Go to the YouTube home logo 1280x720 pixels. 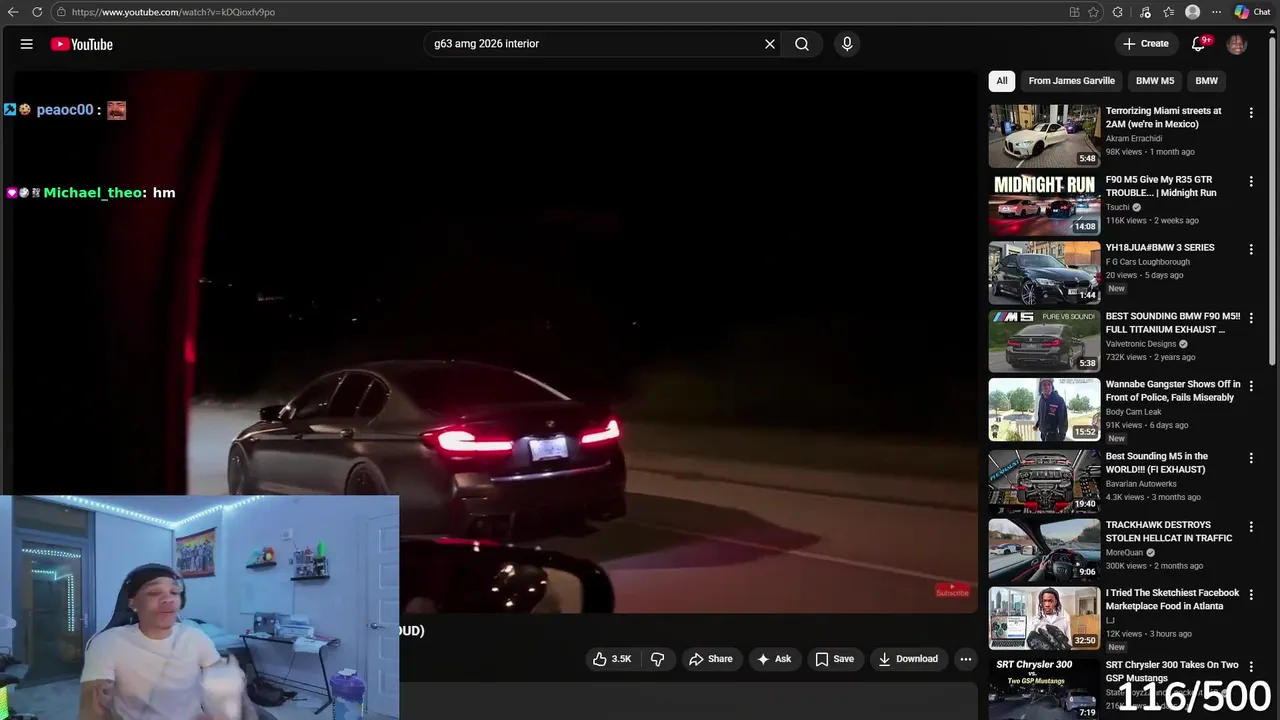pos(81,44)
